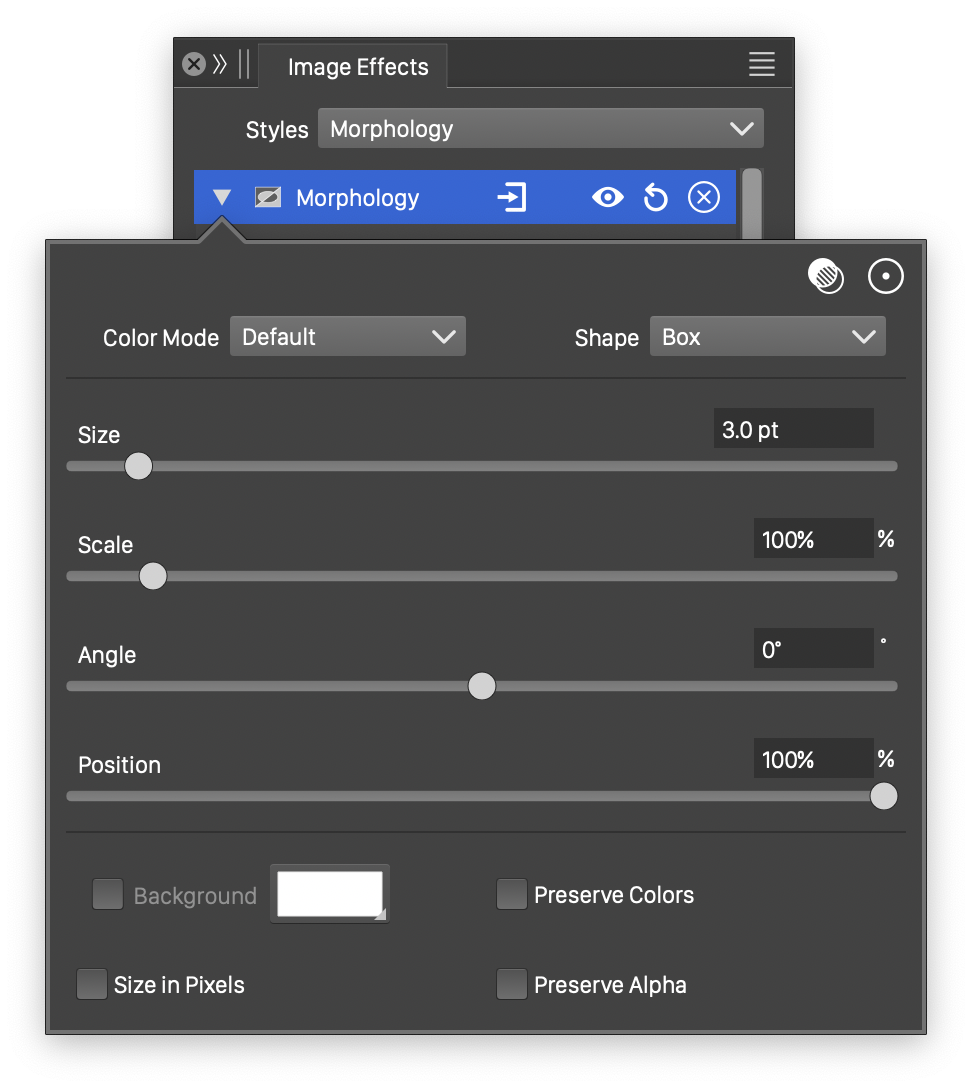Toggle Morphology effect visibility eye
Viewport: 972px width, 1088px height.
[x=607, y=198]
